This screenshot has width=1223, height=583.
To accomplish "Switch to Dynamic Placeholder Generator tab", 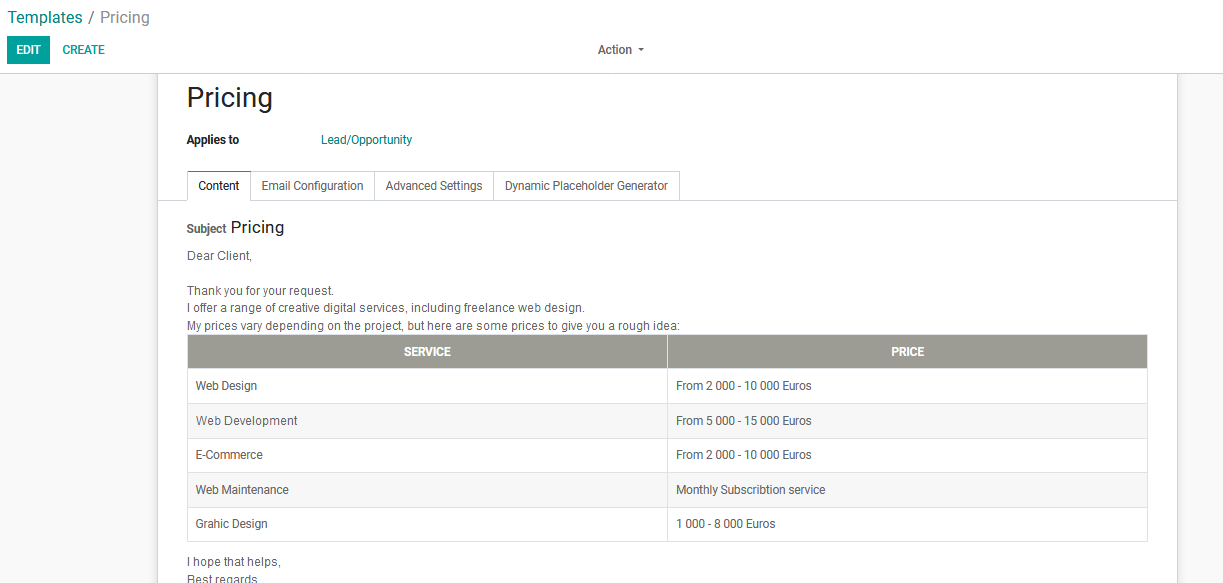I will [x=586, y=186].
